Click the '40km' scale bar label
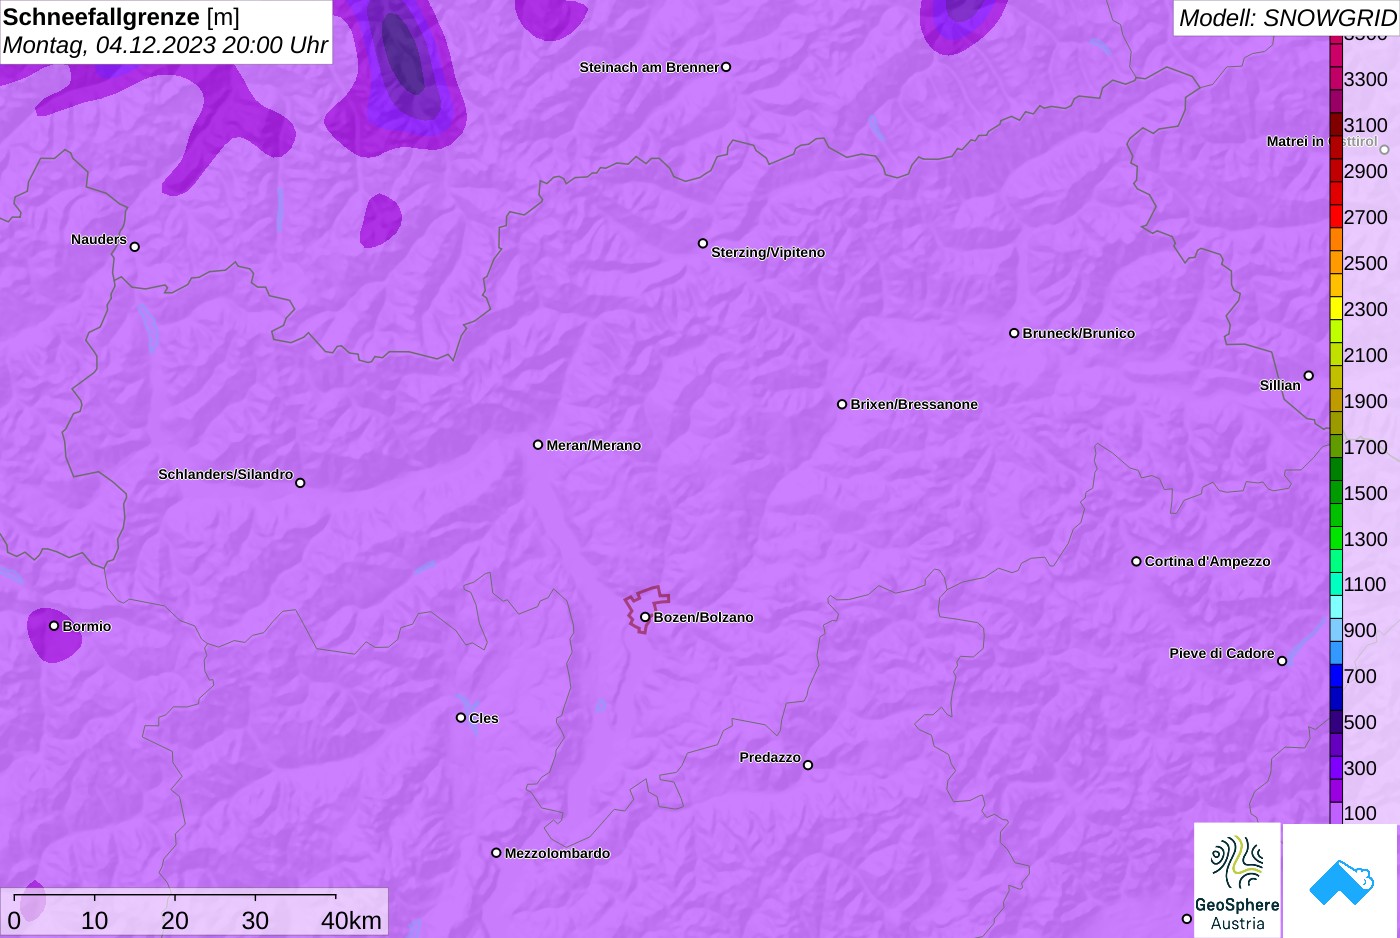Viewport: 1400px width, 938px height. click(351, 921)
